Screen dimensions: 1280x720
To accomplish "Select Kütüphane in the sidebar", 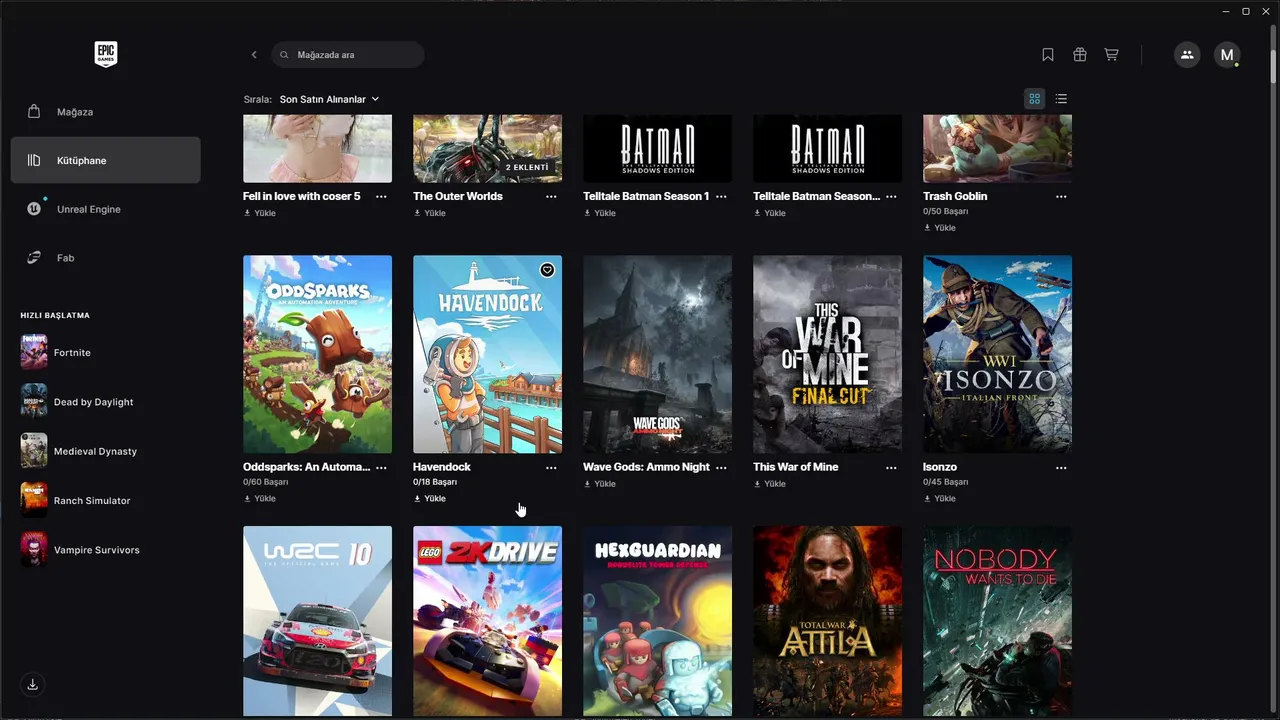I will pyautogui.click(x=106, y=160).
